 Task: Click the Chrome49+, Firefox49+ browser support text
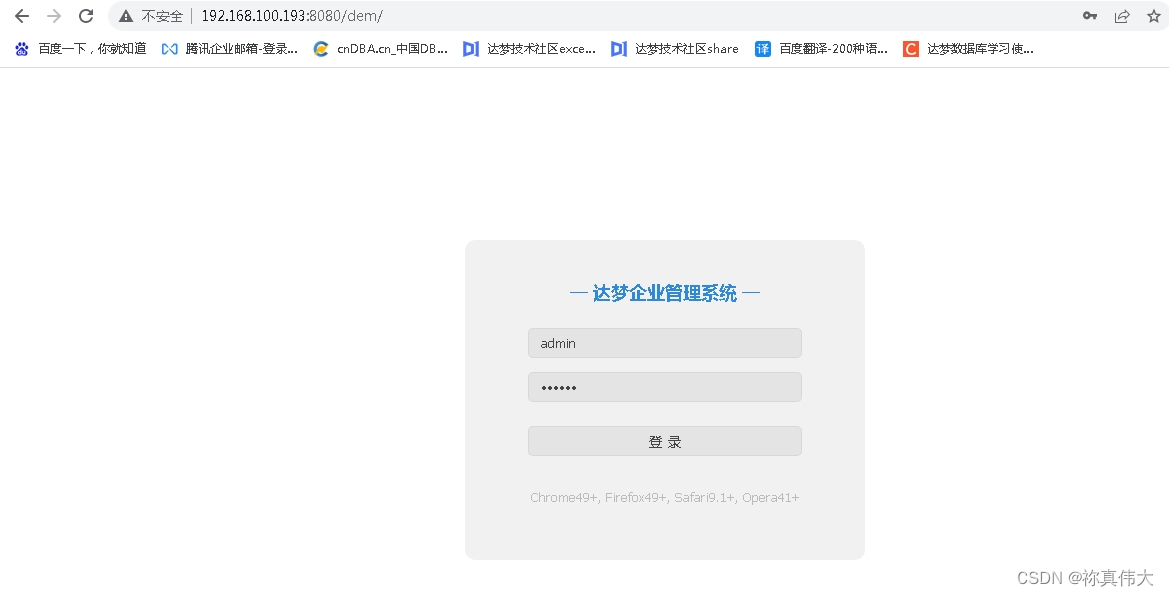click(x=664, y=498)
